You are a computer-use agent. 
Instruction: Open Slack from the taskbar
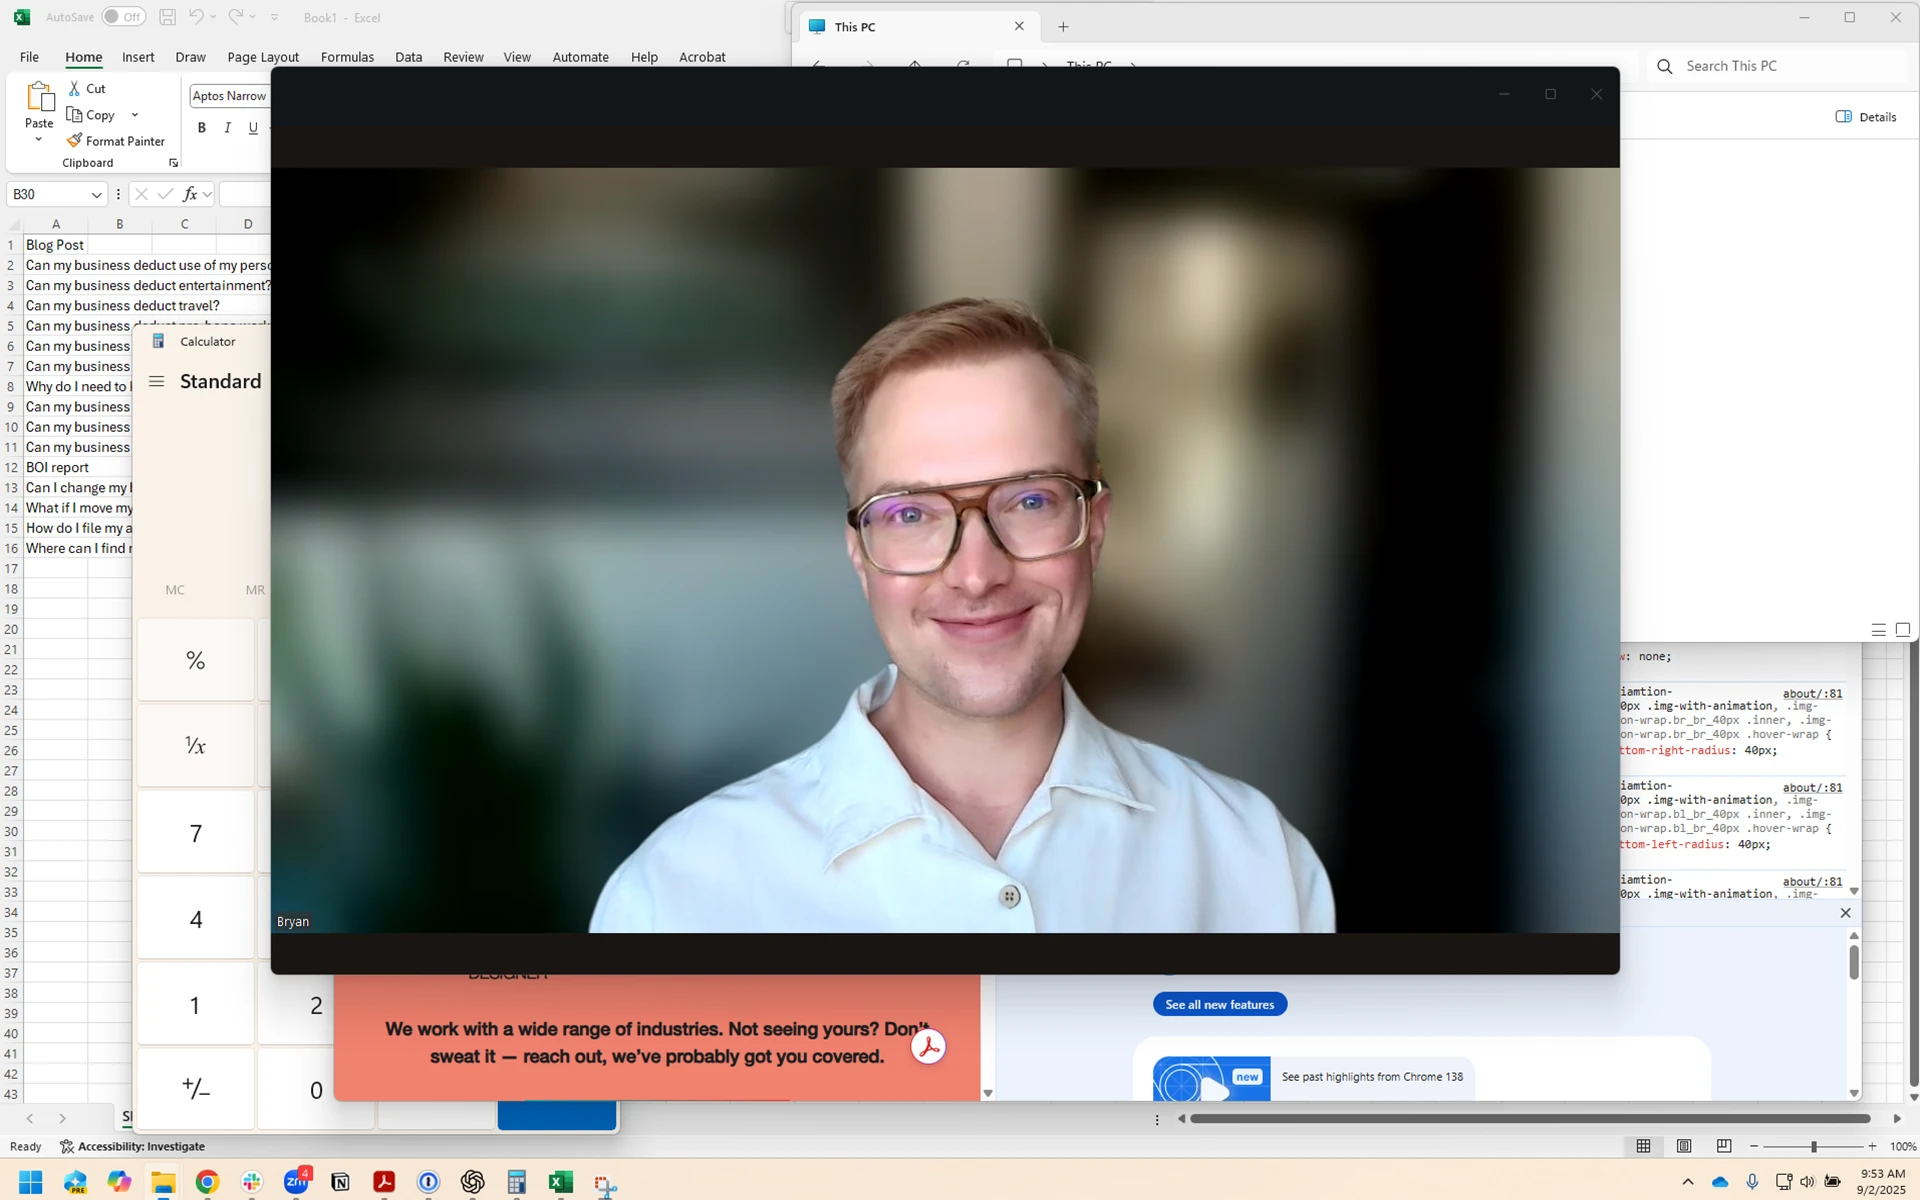[x=252, y=1182]
